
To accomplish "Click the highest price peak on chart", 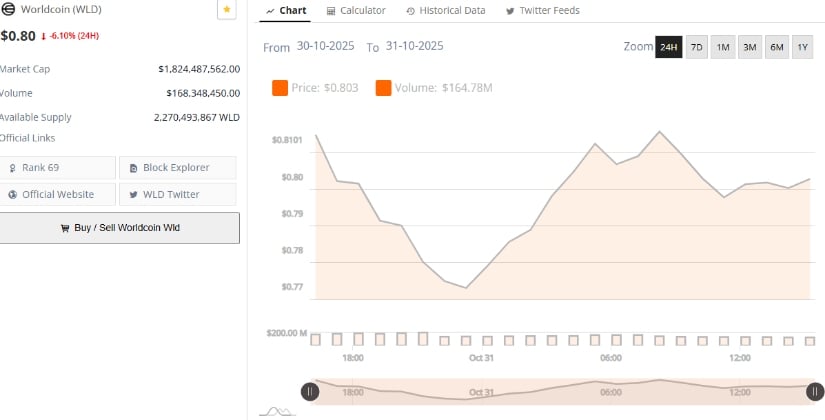I will click(659, 131).
